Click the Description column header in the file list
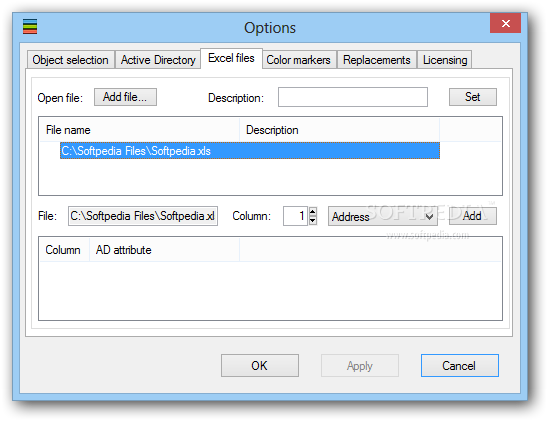Image resolution: width=548 pixels, height=421 pixels. coord(339,130)
